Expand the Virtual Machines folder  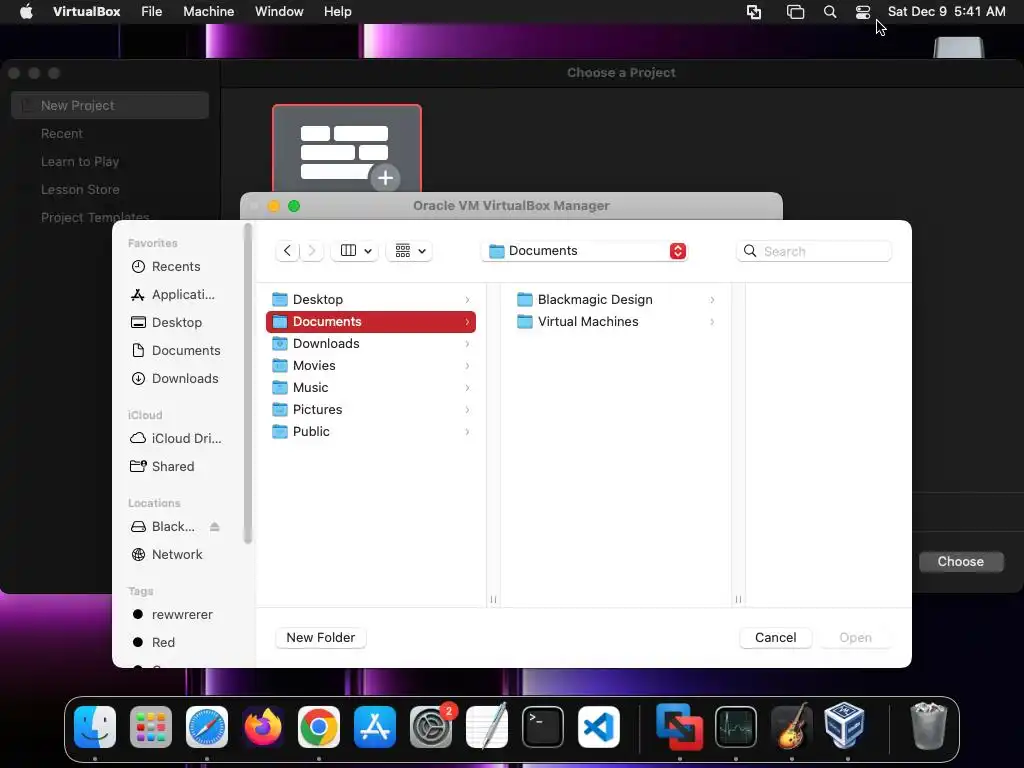[712, 322]
